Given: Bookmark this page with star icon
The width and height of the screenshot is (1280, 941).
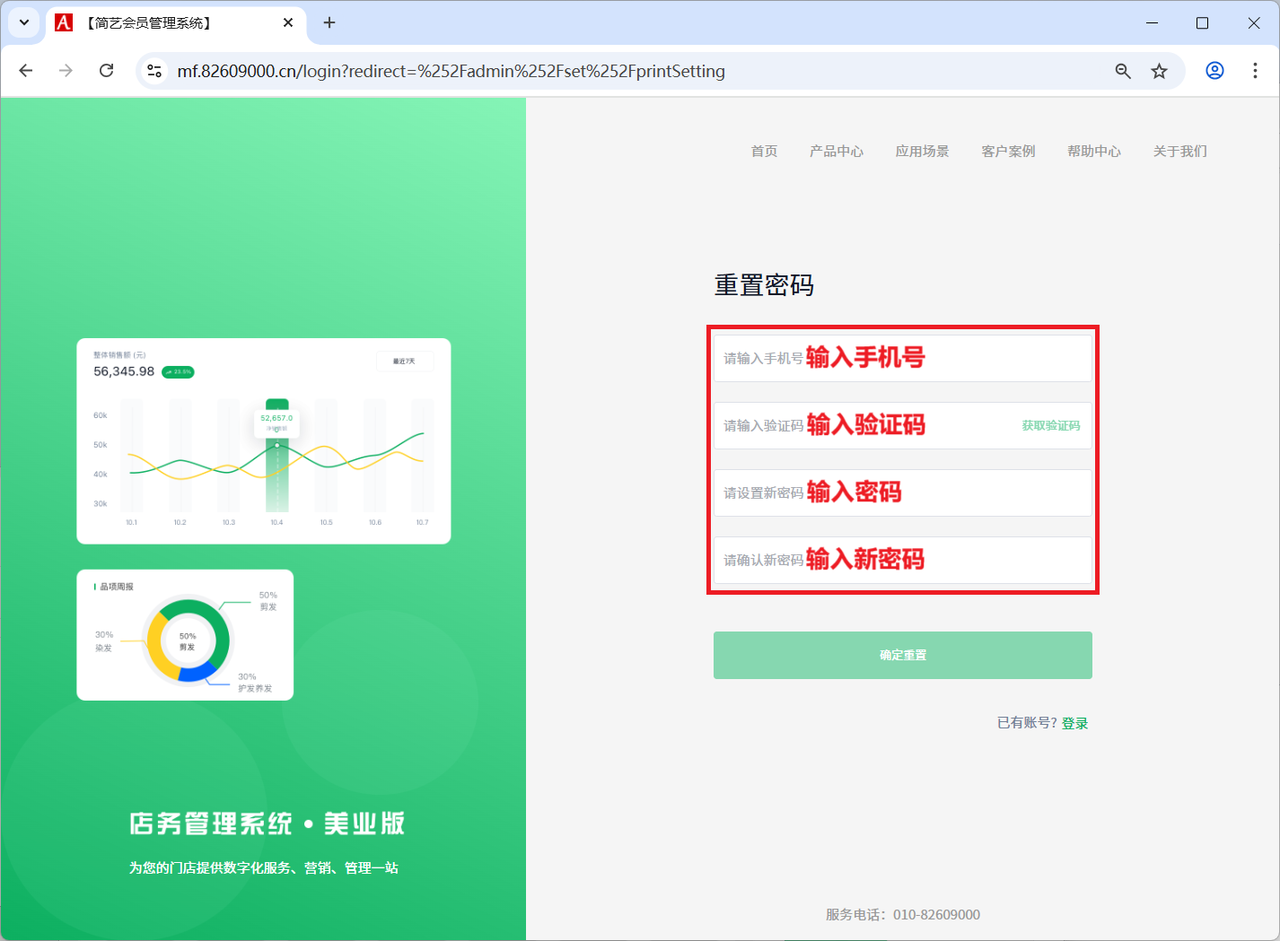Looking at the screenshot, I should [1159, 71].
